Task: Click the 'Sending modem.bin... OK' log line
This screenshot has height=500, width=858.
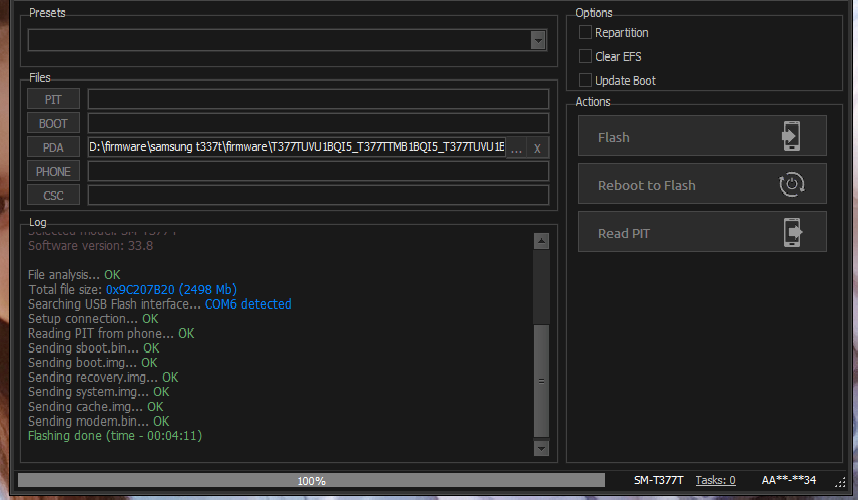Action: click(98, 421)
